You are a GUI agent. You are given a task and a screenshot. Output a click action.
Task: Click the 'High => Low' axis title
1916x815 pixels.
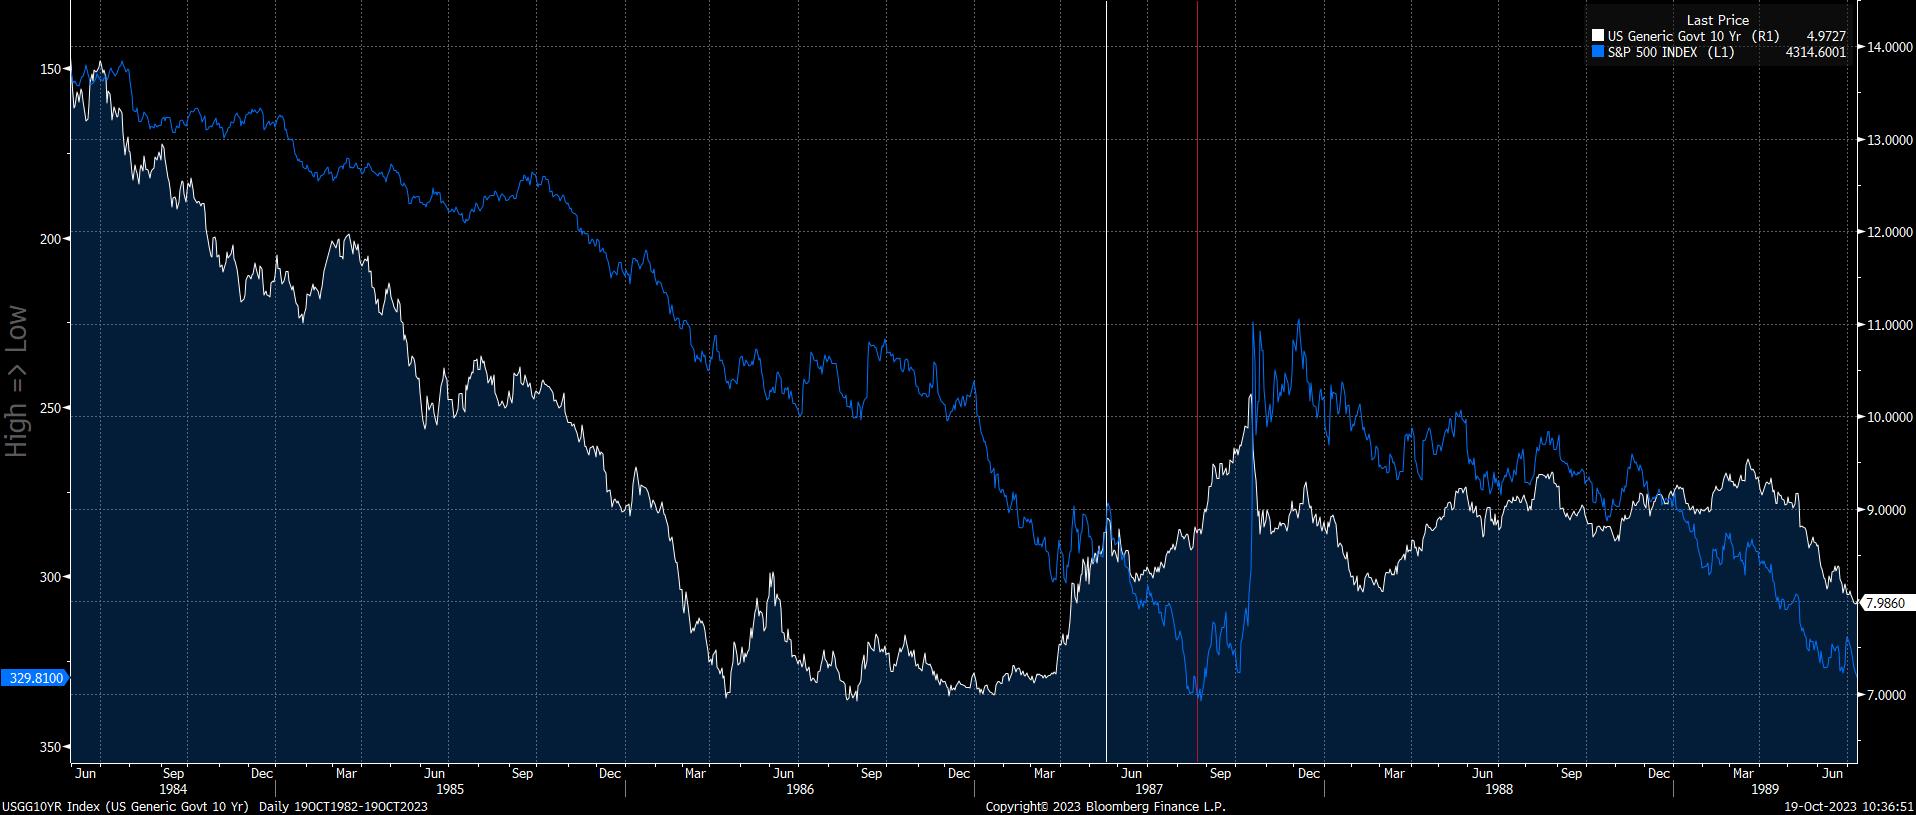tap(17, 381)
